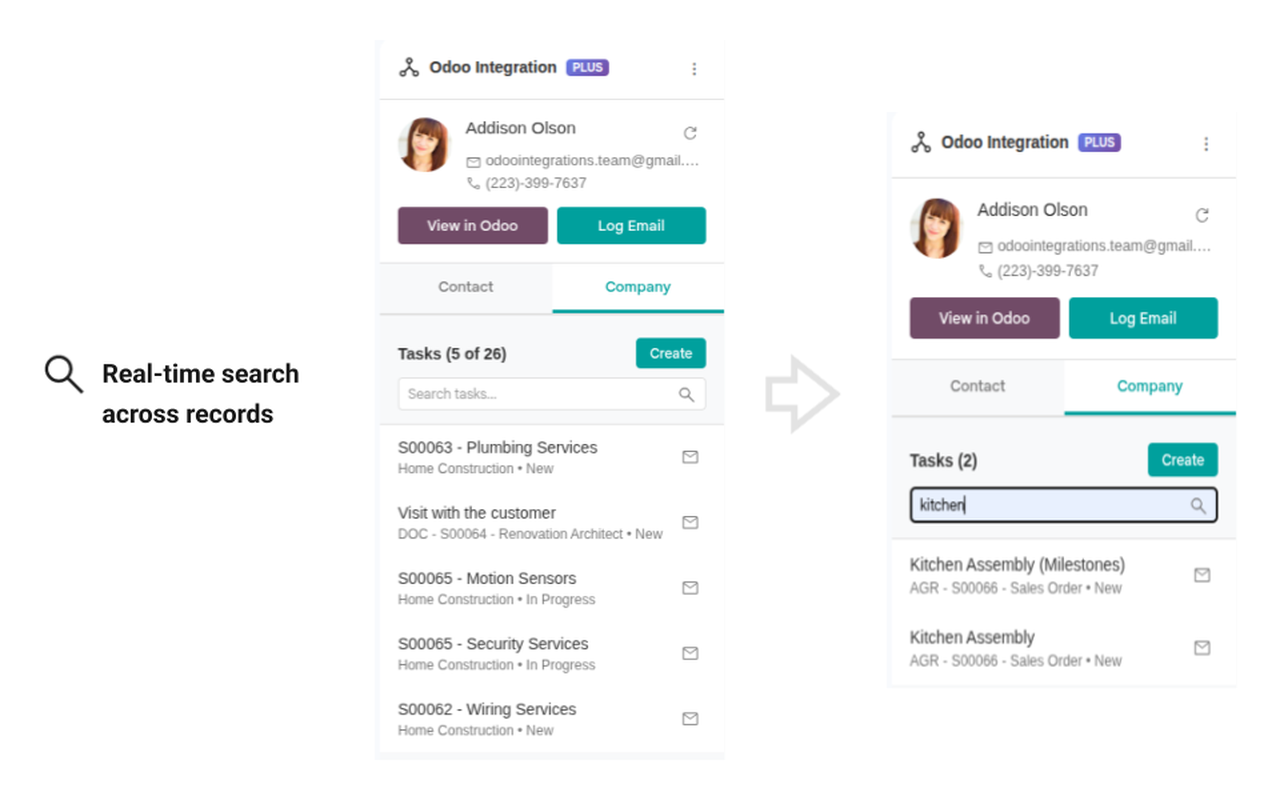Click Addison Olson name in left panel
1280x800 pixels.
(x=520, y=128)
